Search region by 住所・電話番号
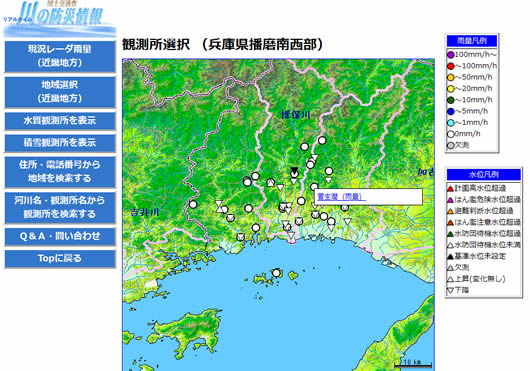Image resolution: width=530 pixels, height=371 pixels. (60, 172)
